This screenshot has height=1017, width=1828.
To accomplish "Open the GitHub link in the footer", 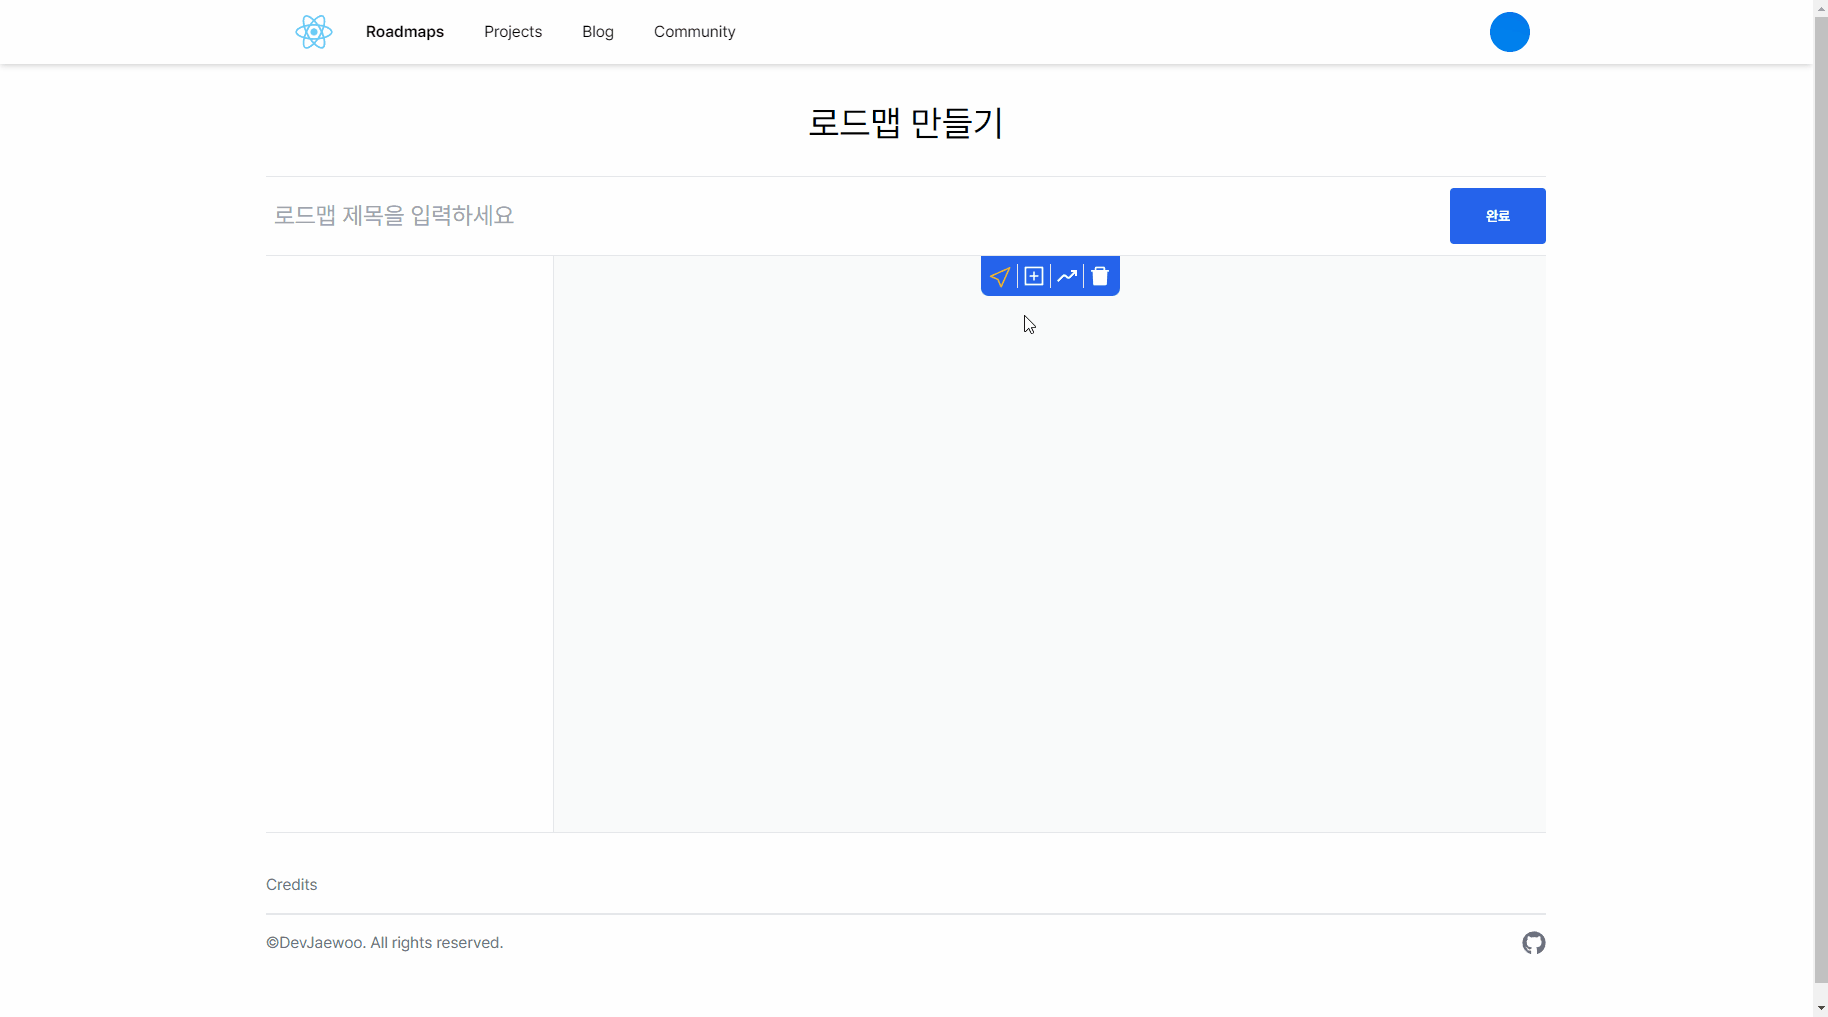I will (1534, 942).
